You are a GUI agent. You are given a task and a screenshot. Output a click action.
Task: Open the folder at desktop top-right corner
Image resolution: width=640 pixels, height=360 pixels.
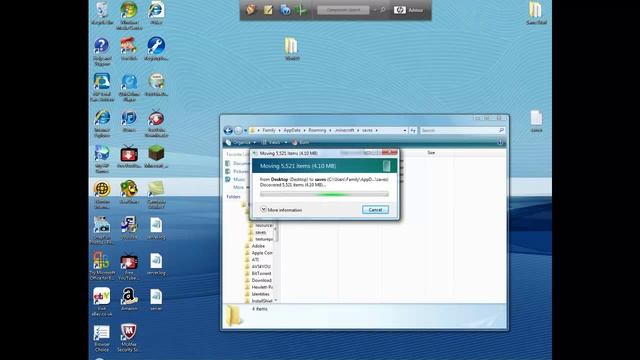pyautogui.click(x=536, y=13)
